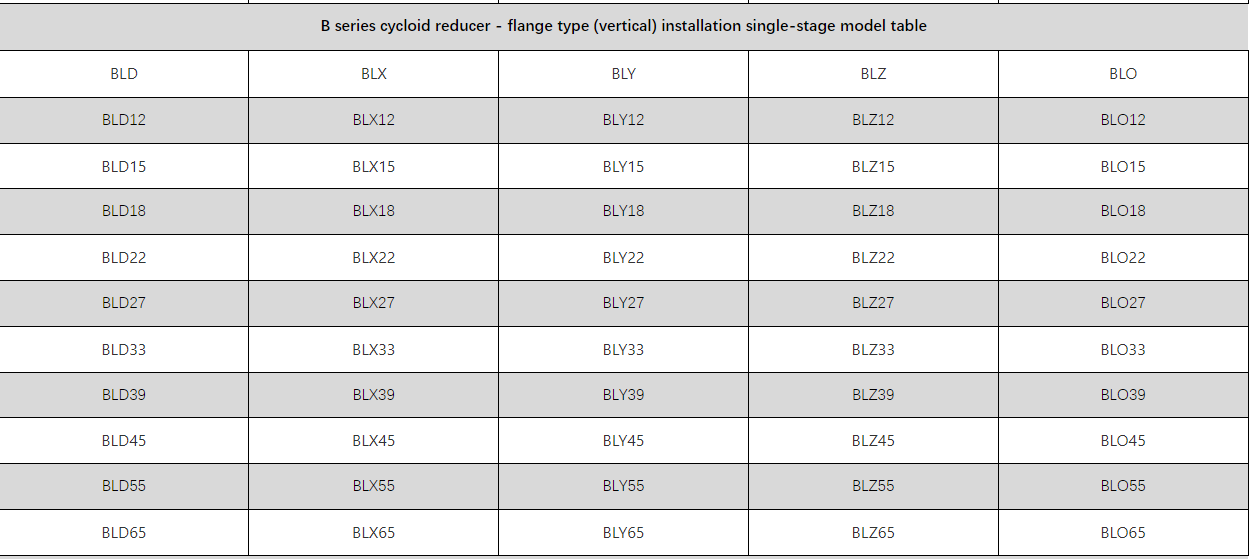Click the BLY column header
The height and width of the screenshot is (559, 1249).
pyautogui.click(x=623, y=74)
